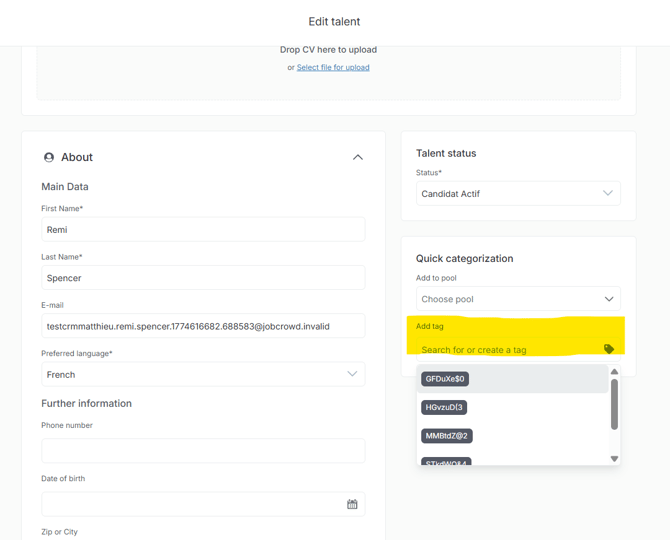Screen dimensions: 670x540
Task: Choose the HGvzuD(3 tag from list
Action: (x=444, y=407)
